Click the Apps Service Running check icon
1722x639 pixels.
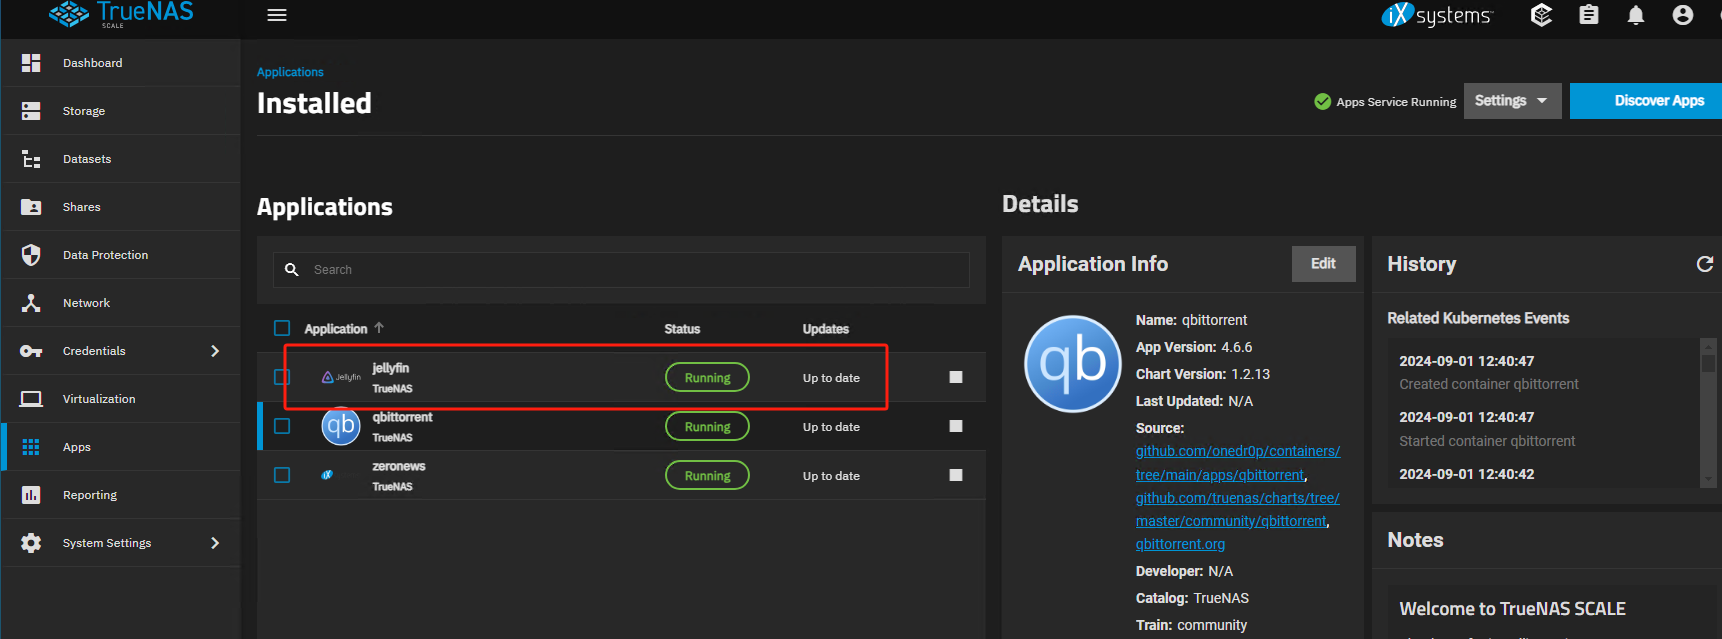[x=1322, y=102]
